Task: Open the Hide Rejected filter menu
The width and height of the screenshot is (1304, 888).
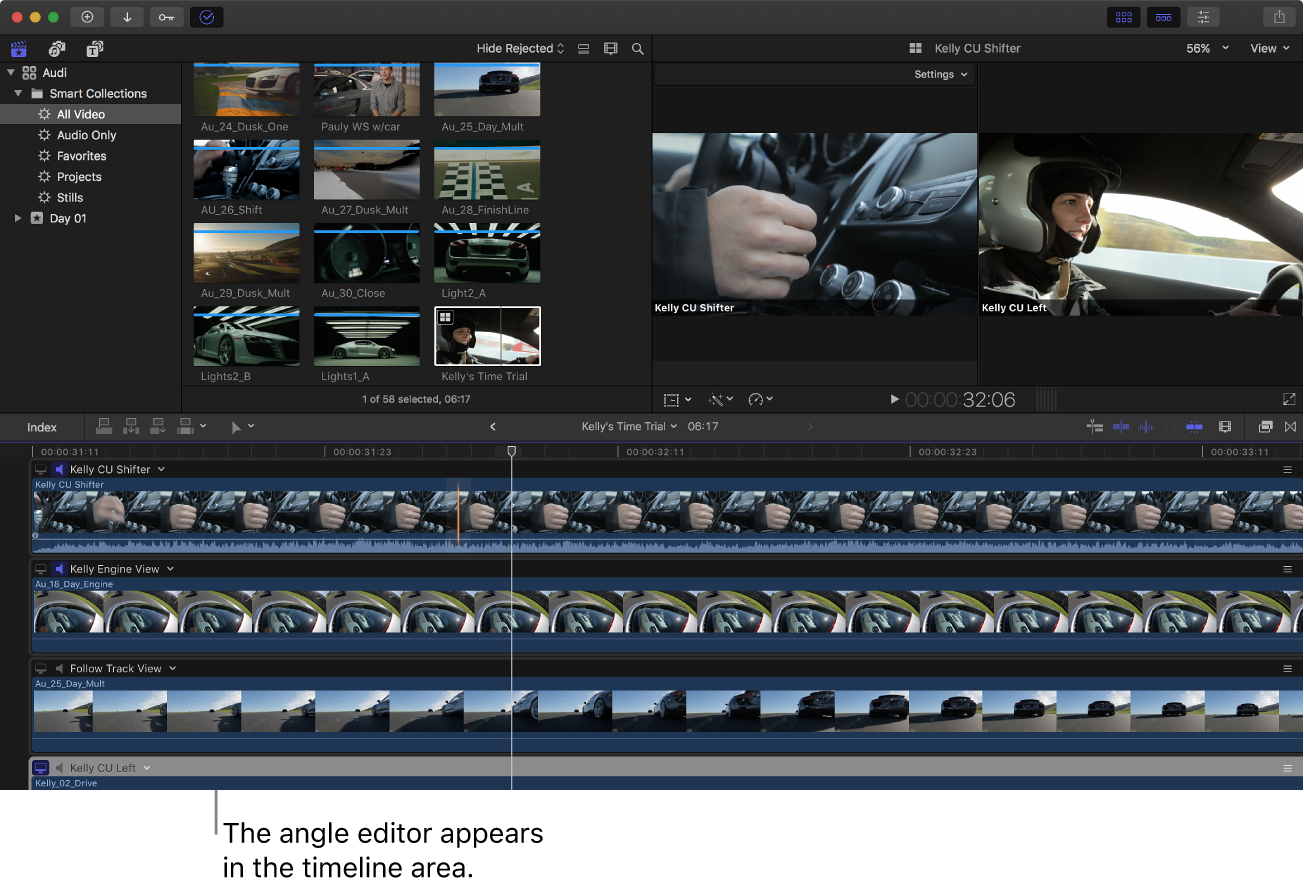Action: [516, 48]
